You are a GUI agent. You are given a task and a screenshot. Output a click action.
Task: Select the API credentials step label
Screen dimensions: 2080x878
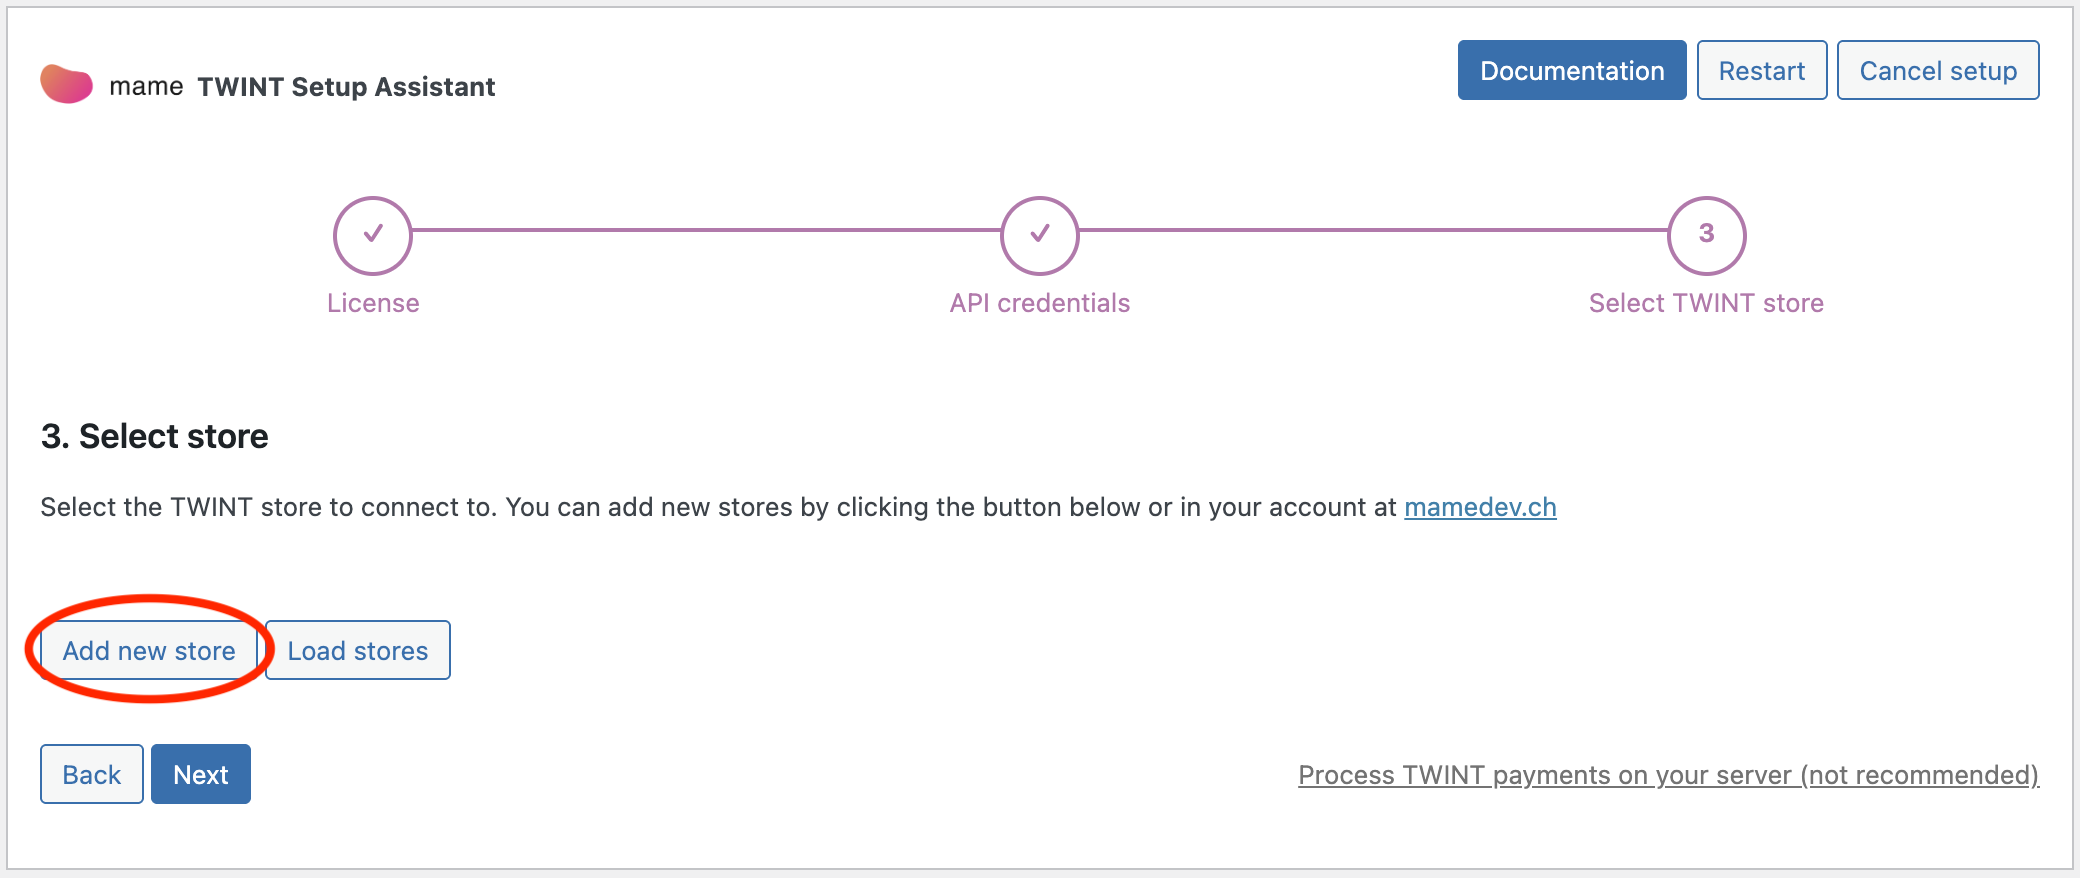(1040, 303)
